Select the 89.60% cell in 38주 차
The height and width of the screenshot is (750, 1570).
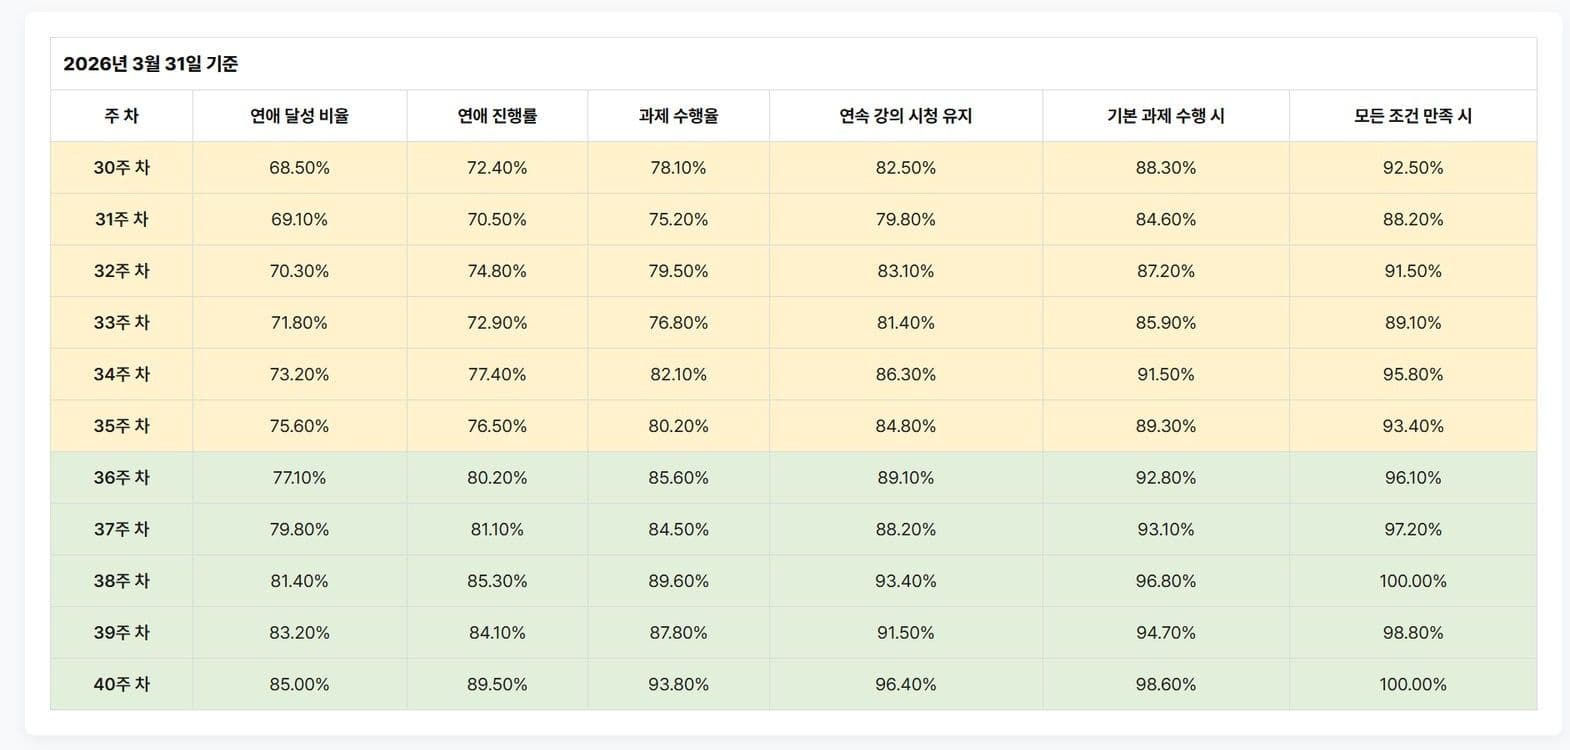678,581
